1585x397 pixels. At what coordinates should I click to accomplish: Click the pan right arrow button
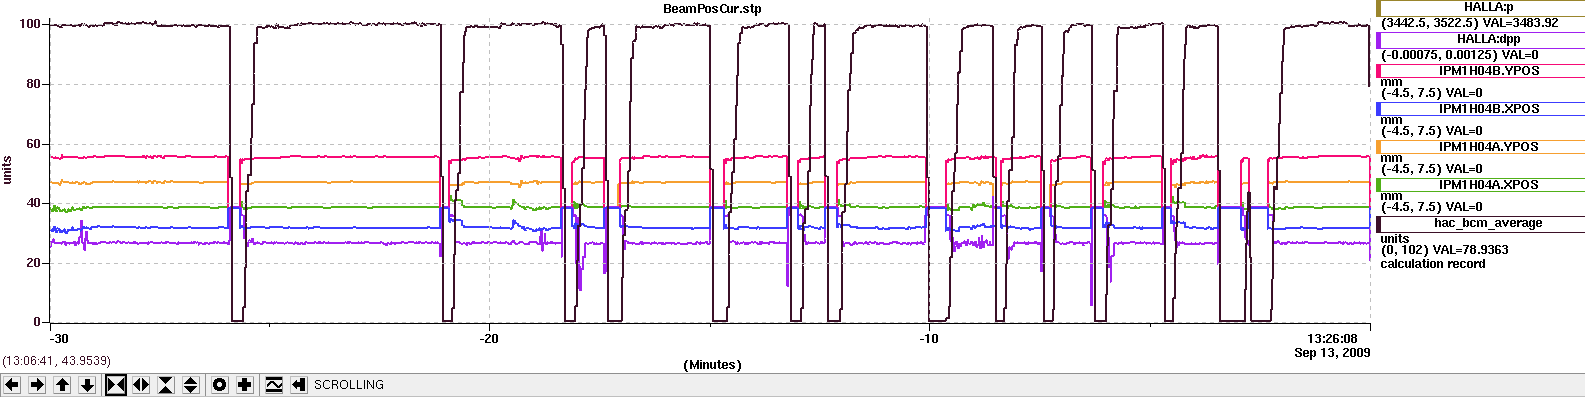coord(37,385)
